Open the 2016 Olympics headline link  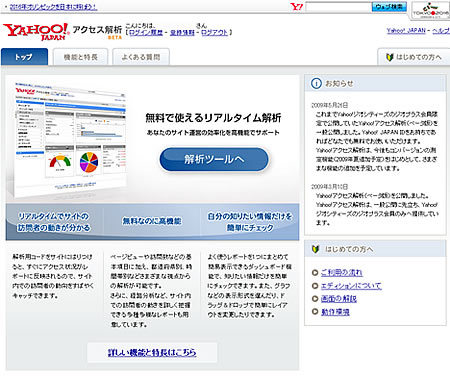pyautogui.click(x=53, y=7)
